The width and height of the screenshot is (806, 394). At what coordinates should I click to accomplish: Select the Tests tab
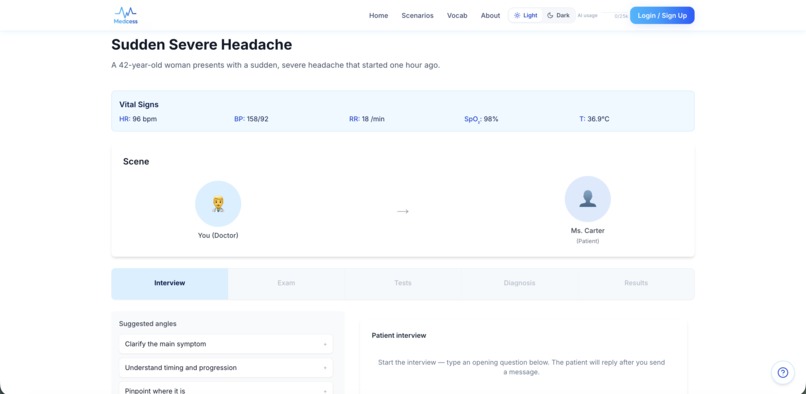(x=403, y=283)
